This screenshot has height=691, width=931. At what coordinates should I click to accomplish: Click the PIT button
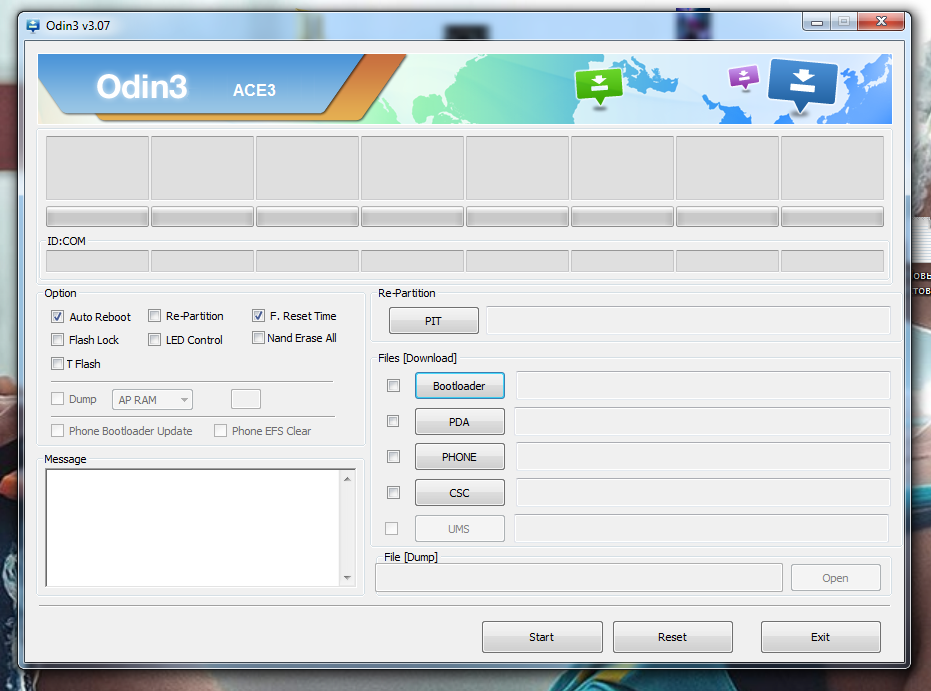click(433, 321)
